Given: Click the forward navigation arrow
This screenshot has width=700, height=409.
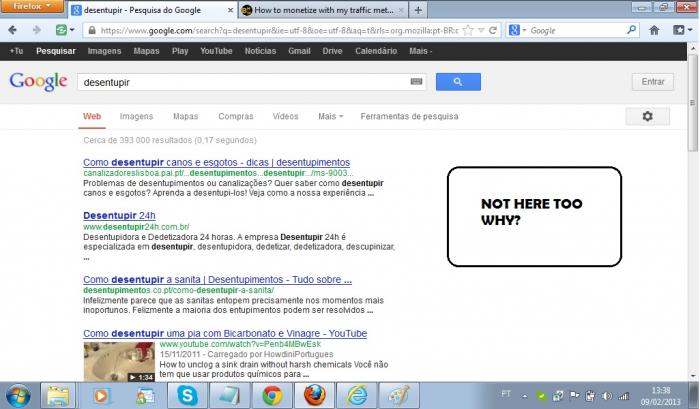Looking at the screenshot, I should [x=37, y=30].
